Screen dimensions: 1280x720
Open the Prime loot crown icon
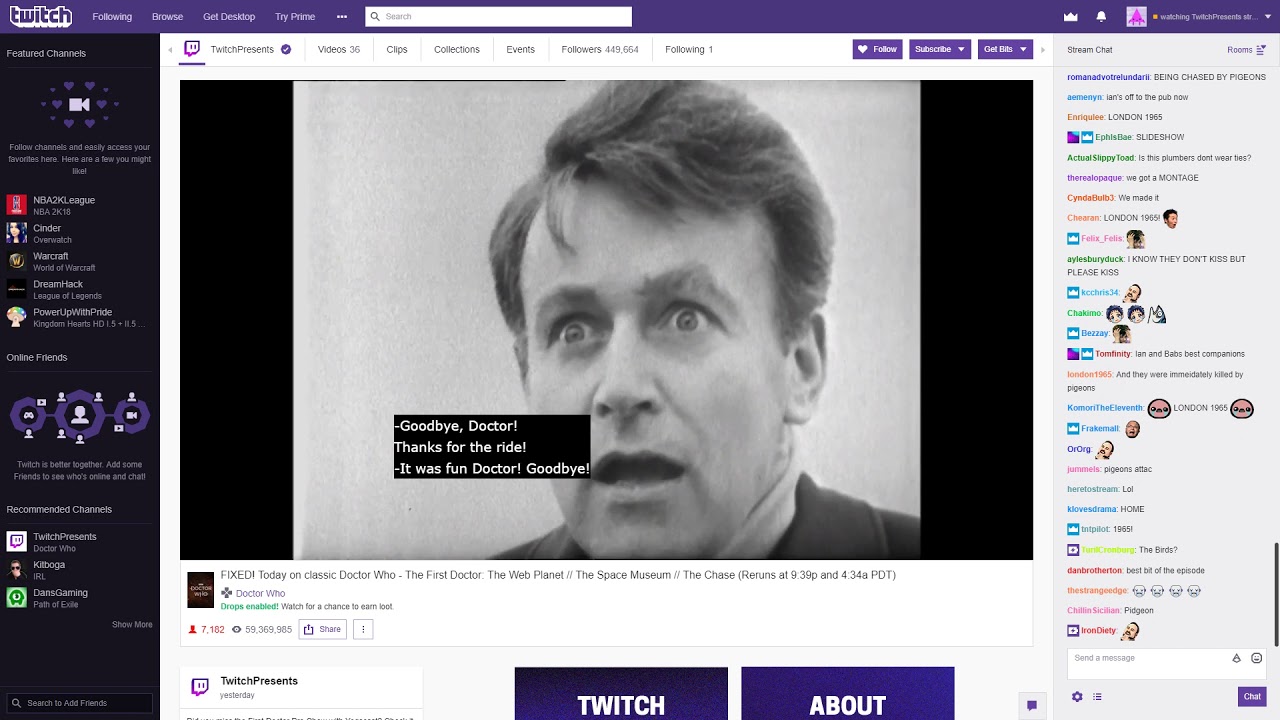(1071, 17)
